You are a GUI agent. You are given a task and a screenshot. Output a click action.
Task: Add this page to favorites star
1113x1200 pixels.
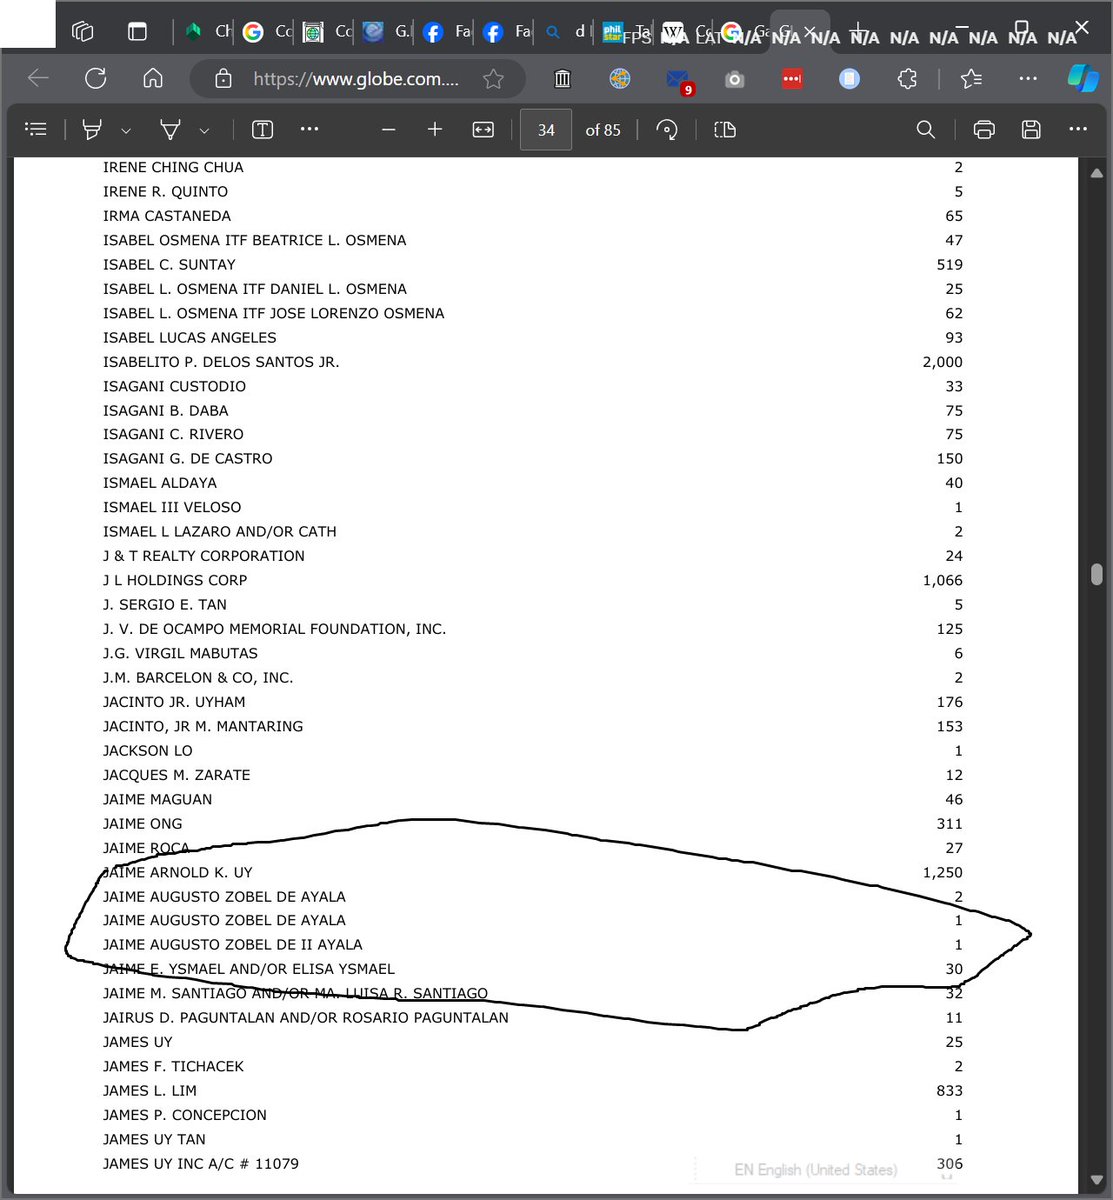tap(493, 78)
